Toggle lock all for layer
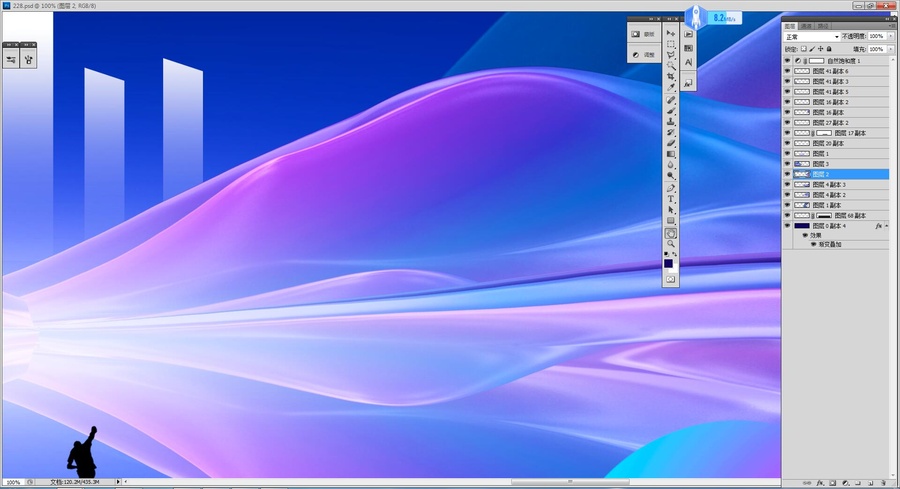Image resolution: width=900 pixels, height=489 pixels. click(829, 49)
